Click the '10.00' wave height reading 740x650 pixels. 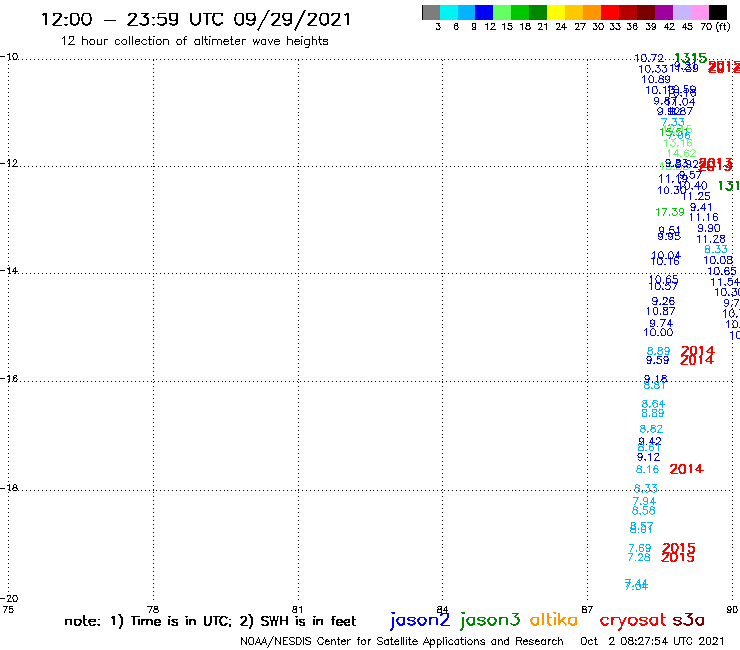(x=658, y=332)
